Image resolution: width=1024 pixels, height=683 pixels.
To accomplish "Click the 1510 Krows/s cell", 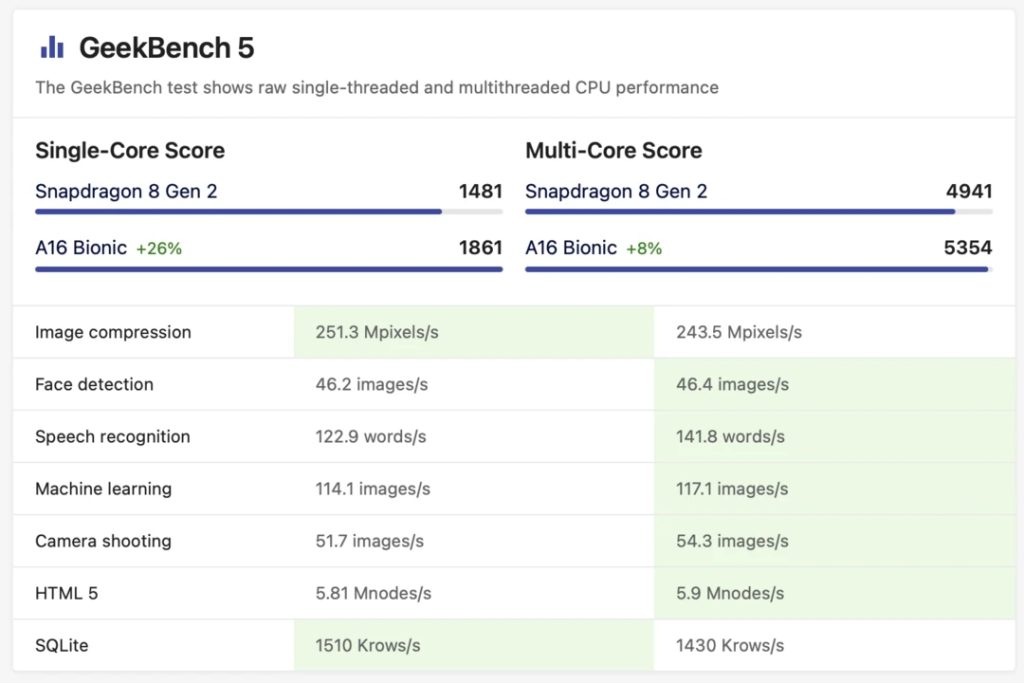I will point(474,645).
